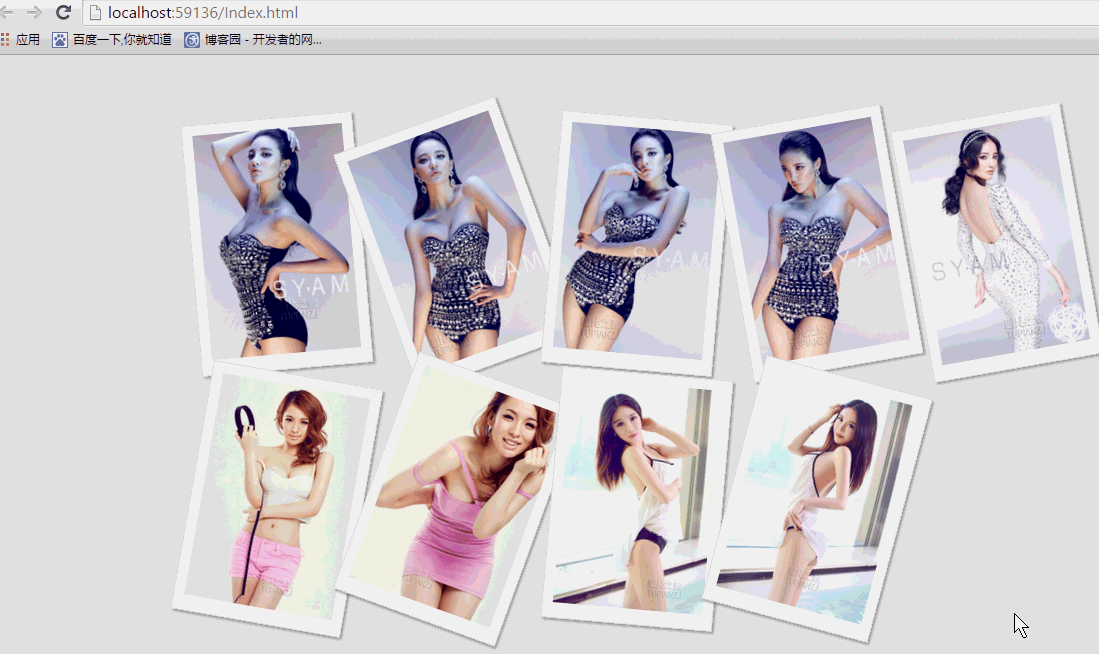Click the 博客园 bookmark favicon
This screenshot has width=1099, height=654.
pos(192,40)
